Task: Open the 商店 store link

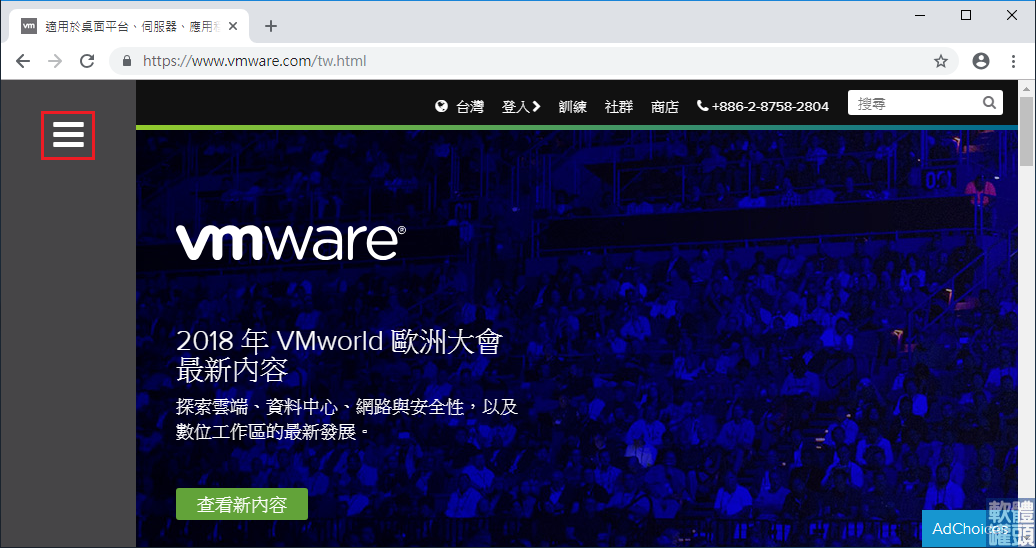Action: click(x=665, y=106)
